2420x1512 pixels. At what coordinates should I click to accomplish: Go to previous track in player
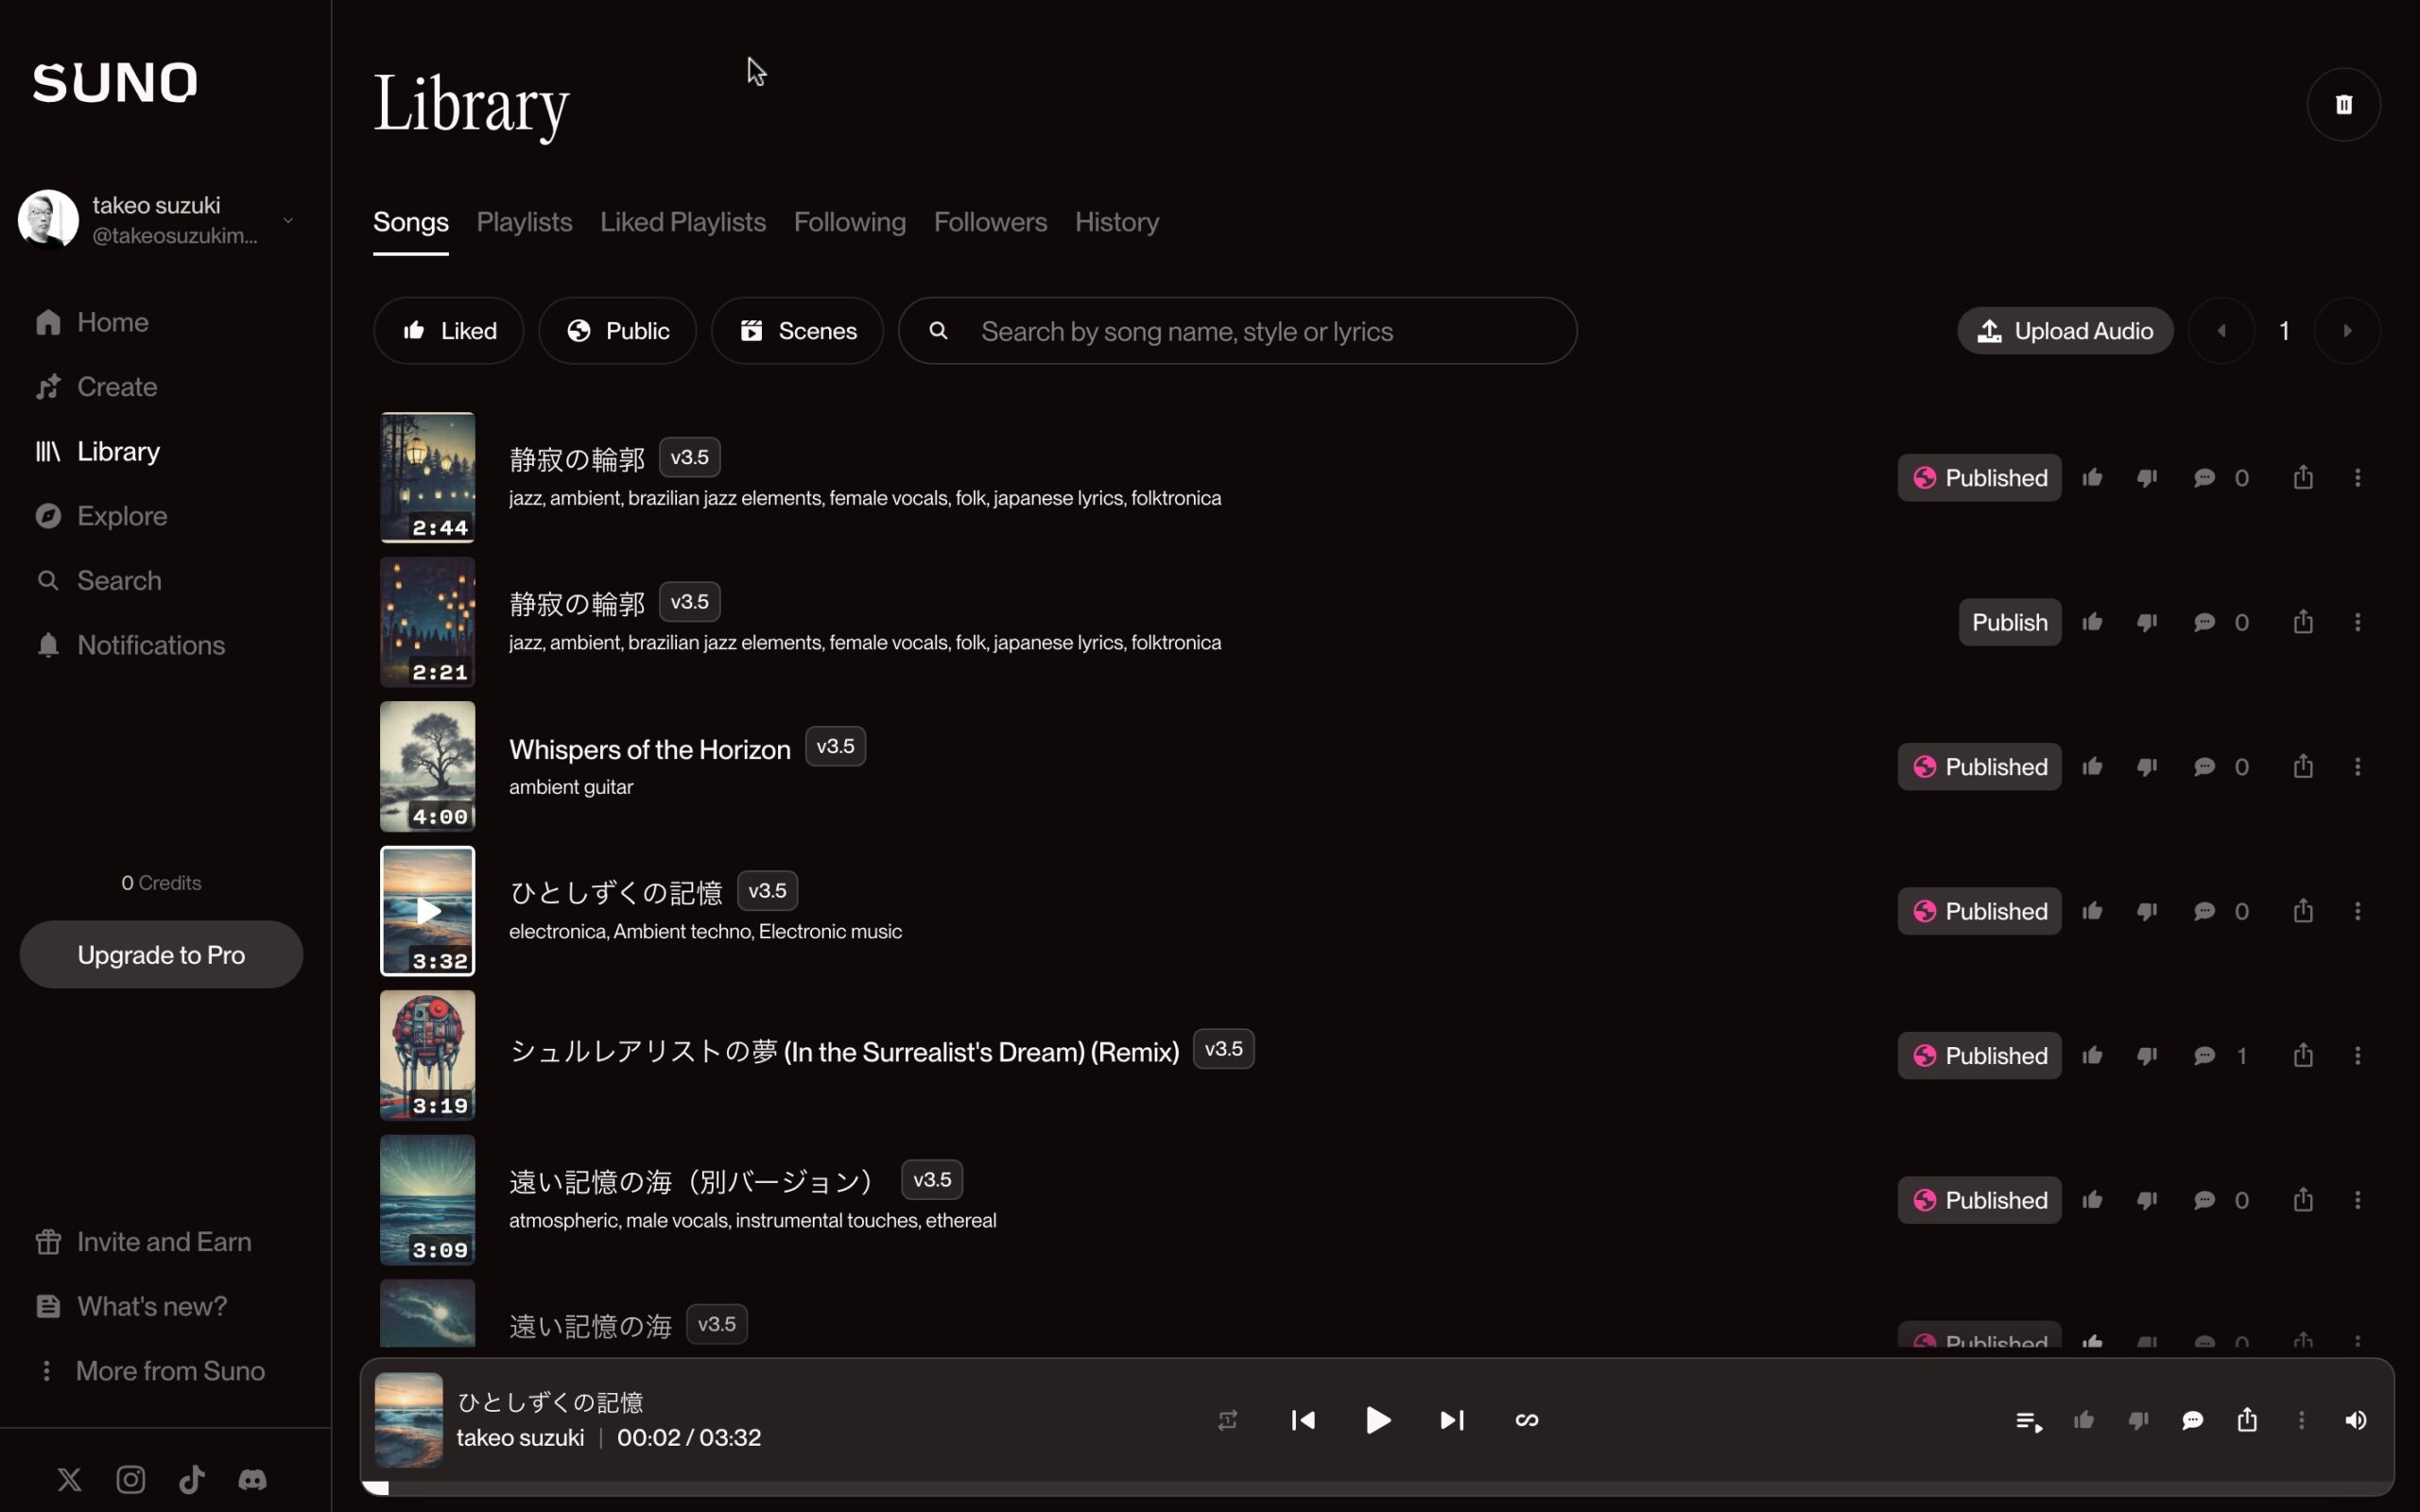[x=1303, y=1420]
